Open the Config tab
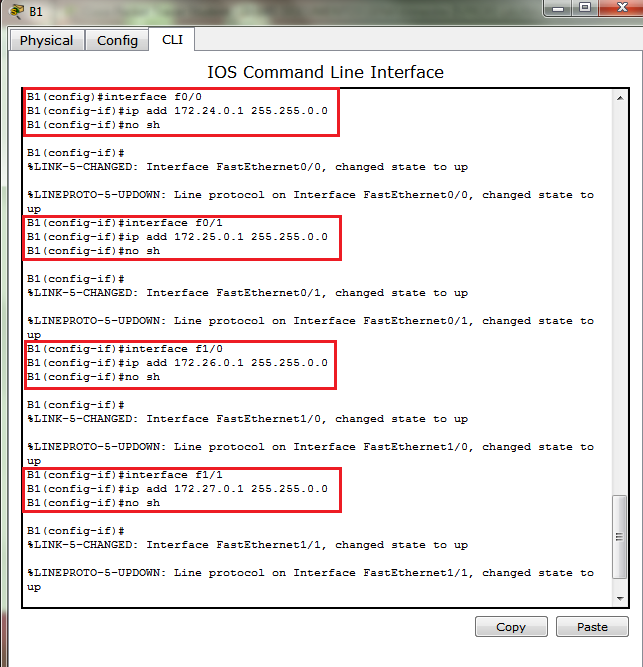This screenshot has width=643, height=667. tap(117, 40)
